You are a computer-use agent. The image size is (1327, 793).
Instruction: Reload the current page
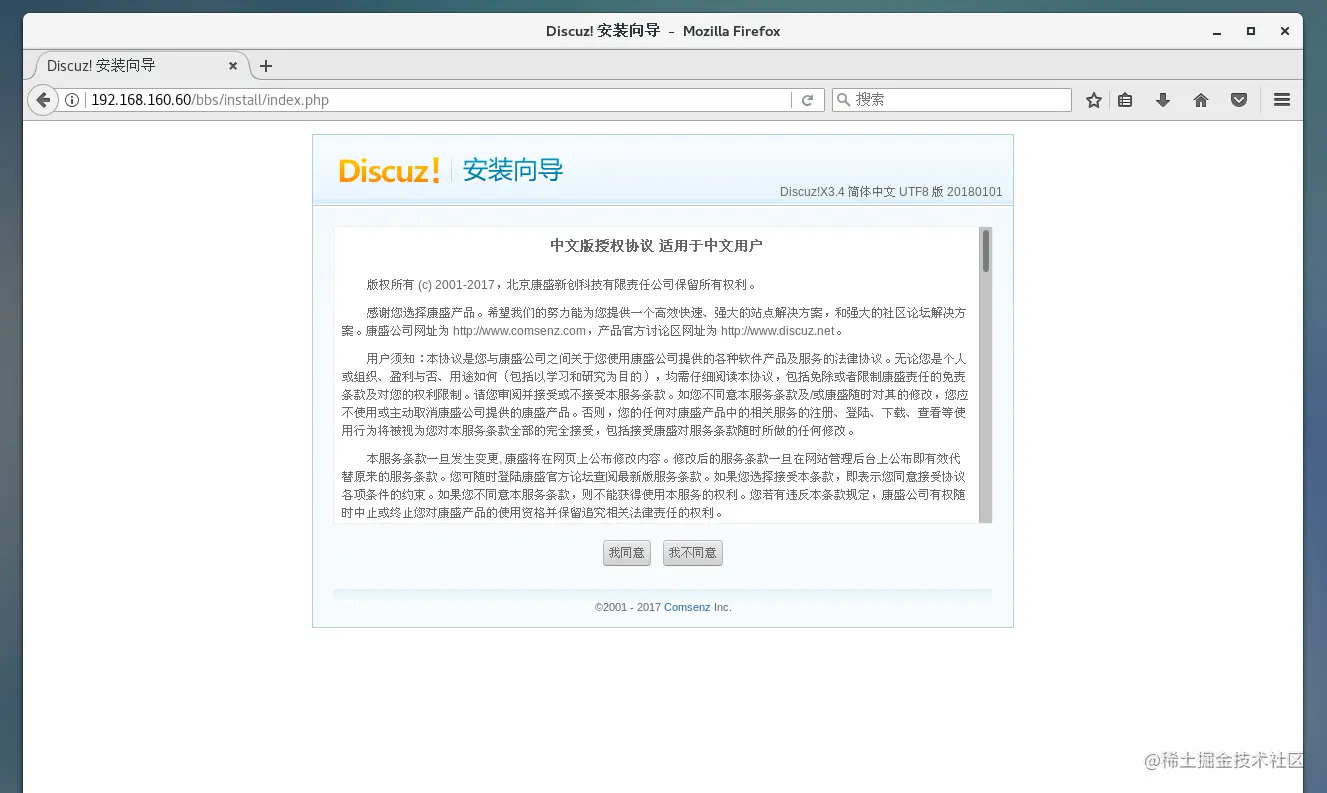pos(808,100)
